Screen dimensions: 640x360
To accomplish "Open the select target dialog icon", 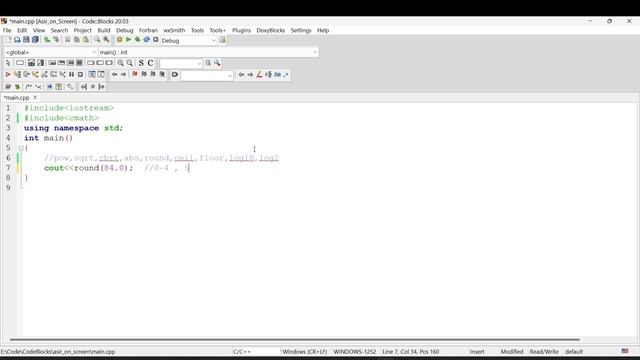I will [222, 40].
